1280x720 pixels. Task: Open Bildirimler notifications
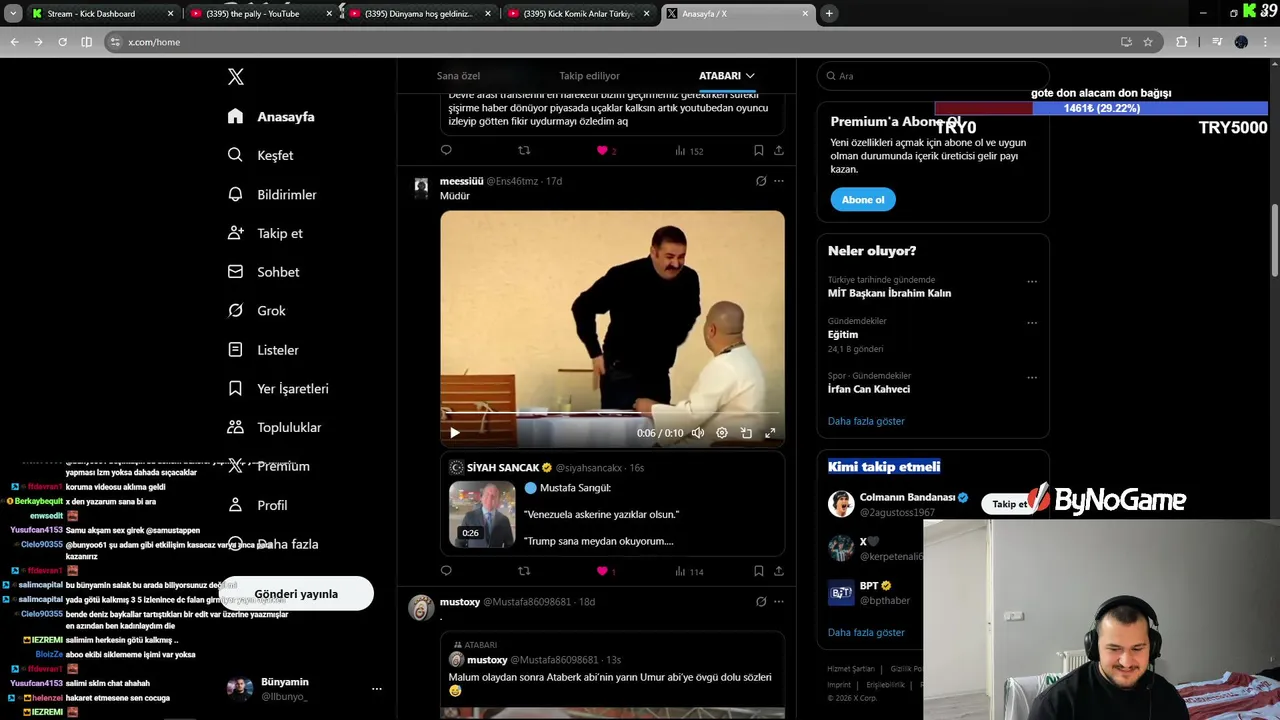(x=272, y=194)
